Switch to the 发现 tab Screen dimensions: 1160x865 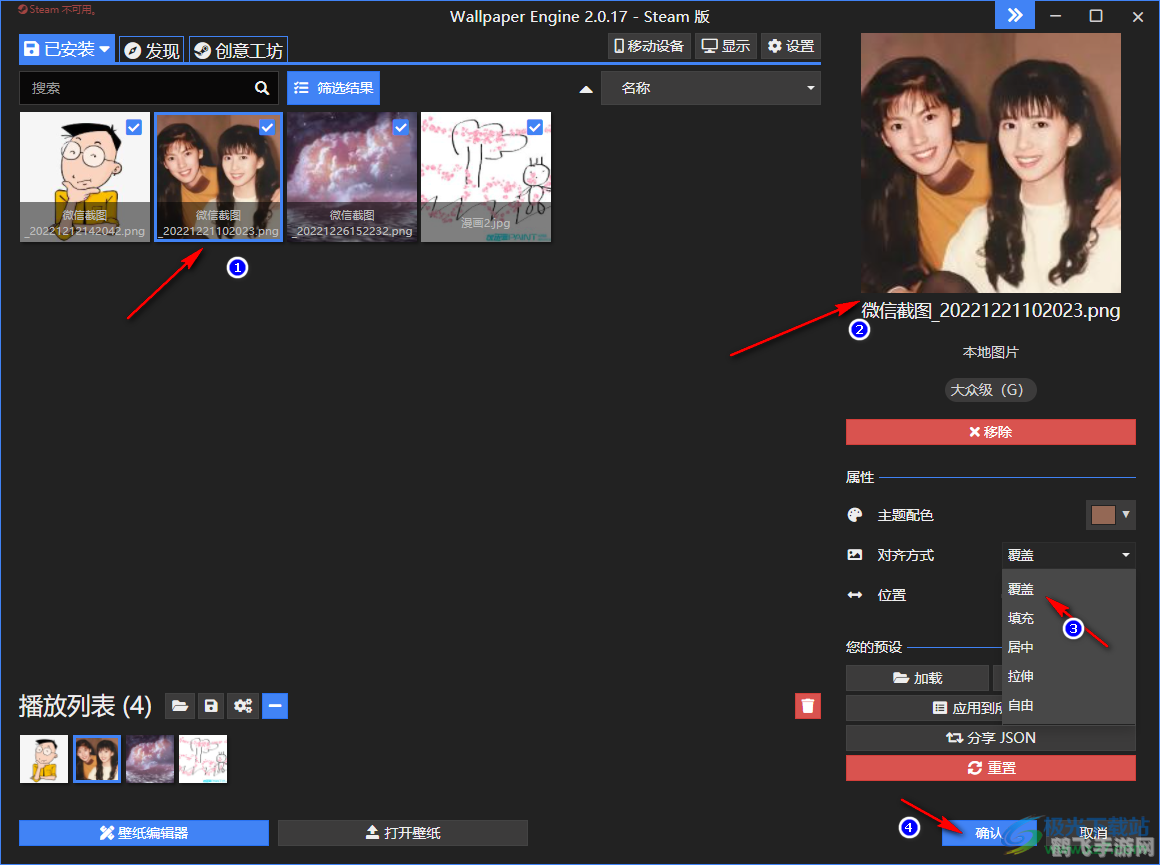pyautogui.click(x=152, y=50)
